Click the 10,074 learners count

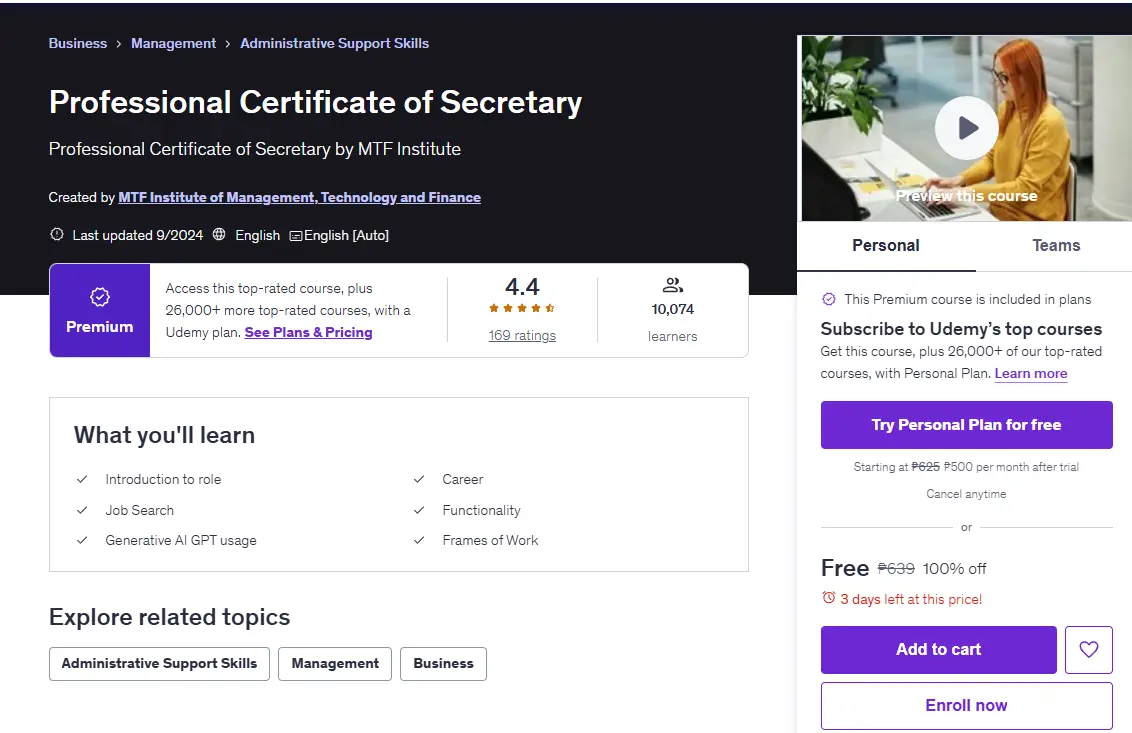pos(672,309)
